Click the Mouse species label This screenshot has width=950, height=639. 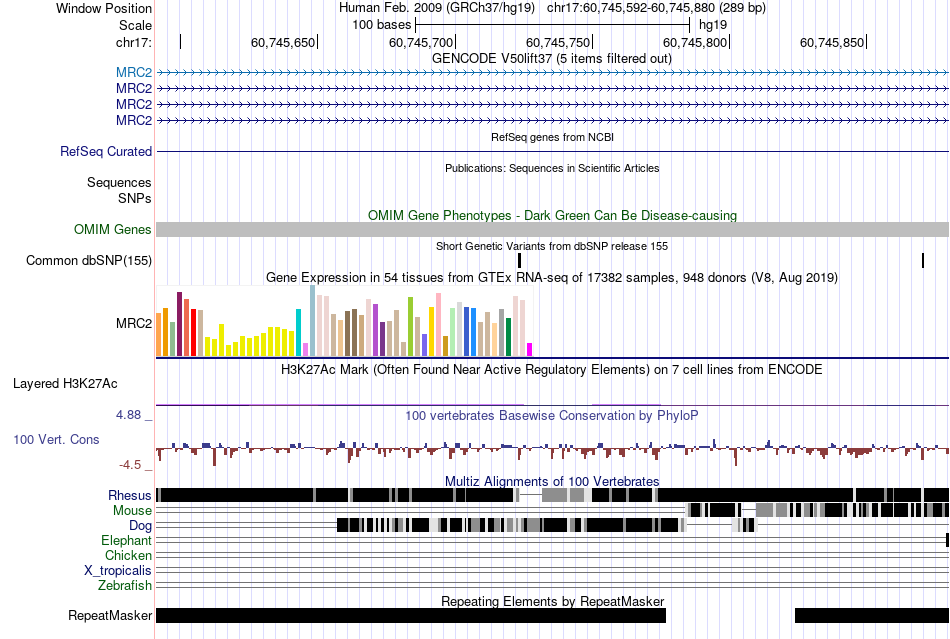click(x=132, y=511)
